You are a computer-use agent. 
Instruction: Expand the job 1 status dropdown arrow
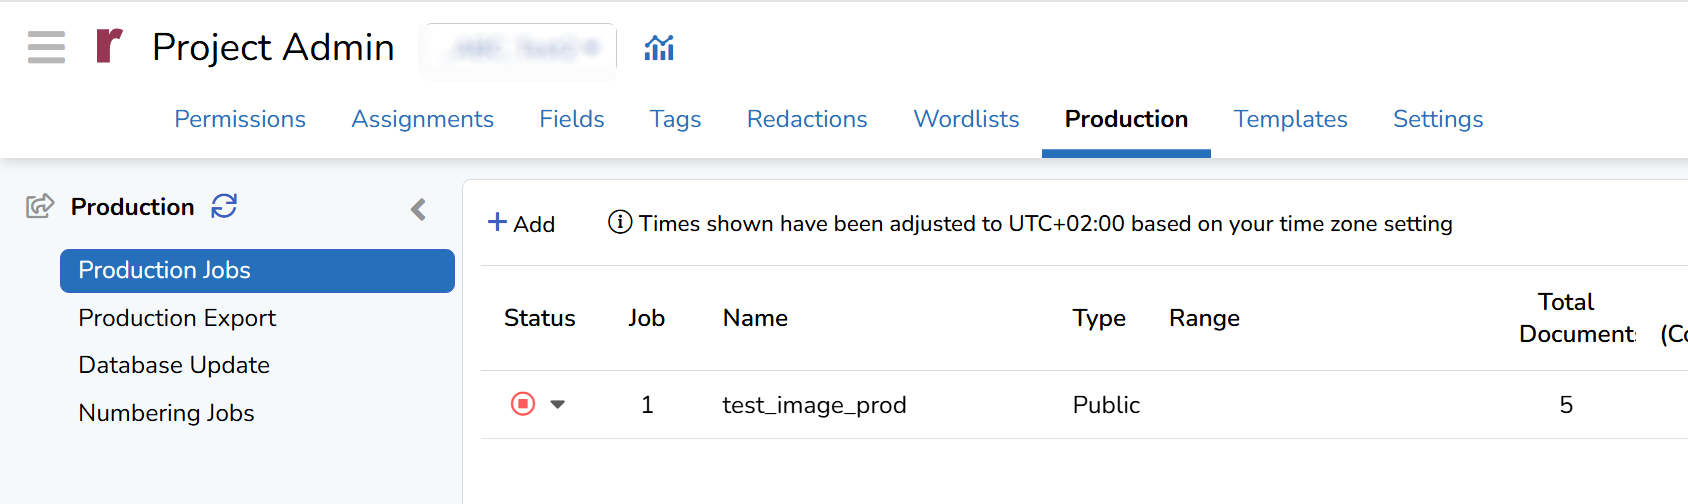click(x=558, y=404)
